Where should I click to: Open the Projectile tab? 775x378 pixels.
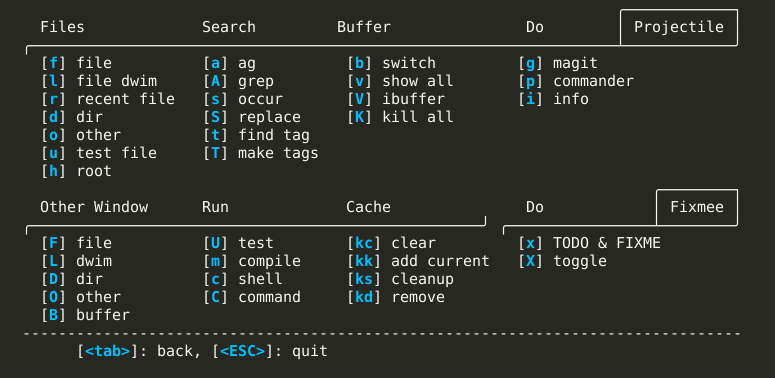[679, 27]
